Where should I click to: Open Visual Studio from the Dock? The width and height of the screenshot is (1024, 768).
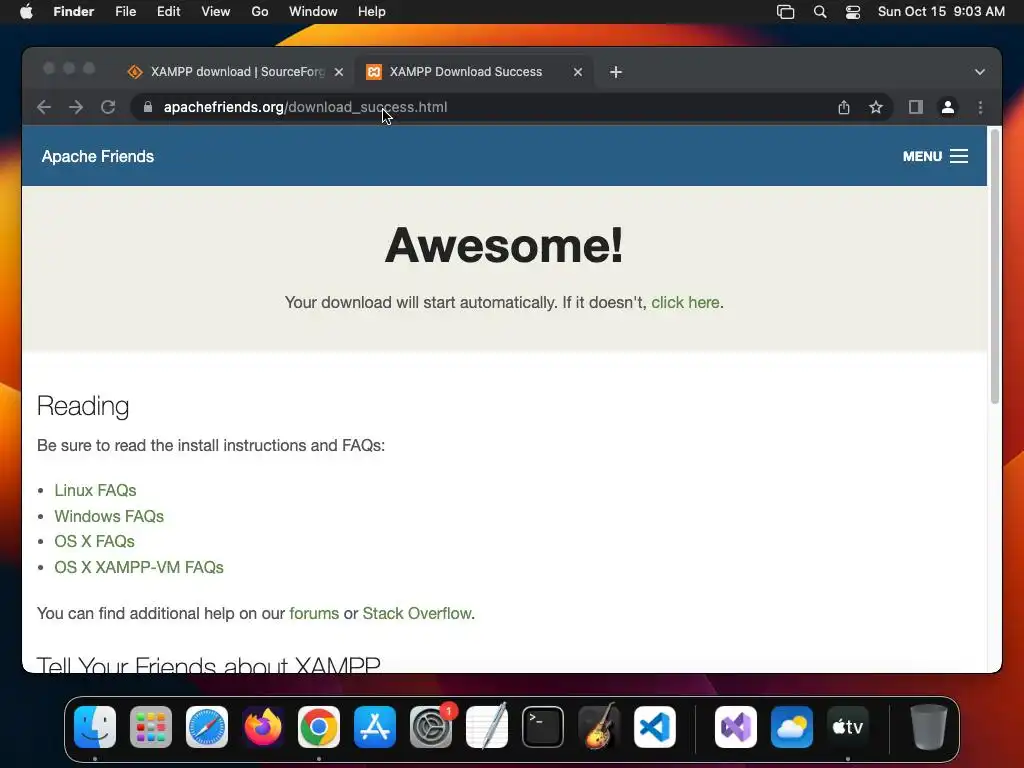[x=736, y=727]
